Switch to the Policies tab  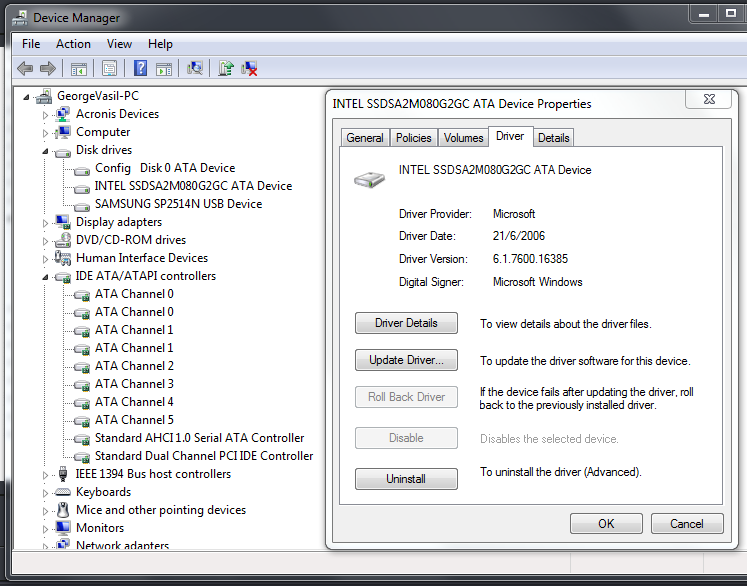pos(414,138)
